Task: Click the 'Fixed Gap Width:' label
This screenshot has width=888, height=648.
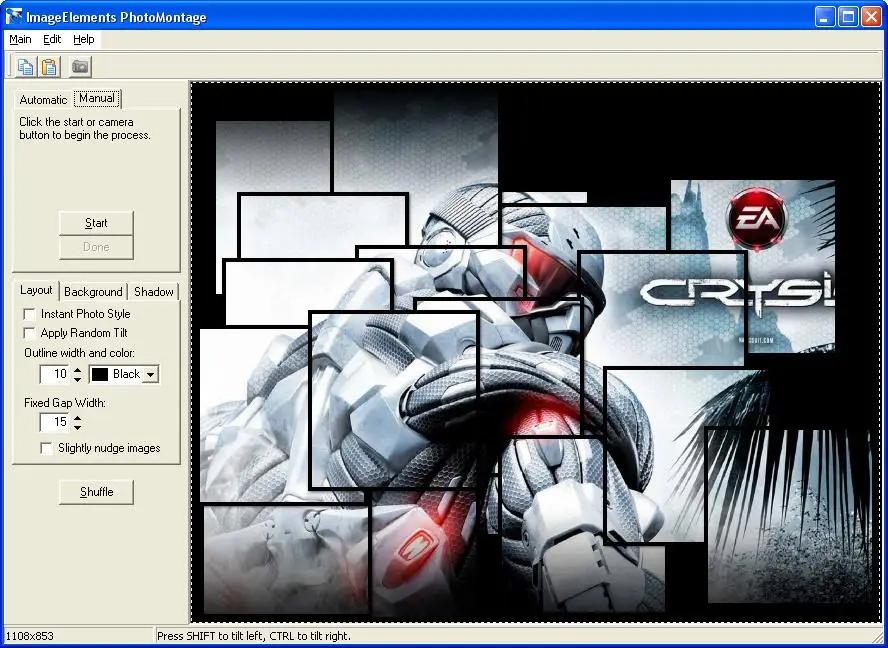Action: (x=65, y=403)
